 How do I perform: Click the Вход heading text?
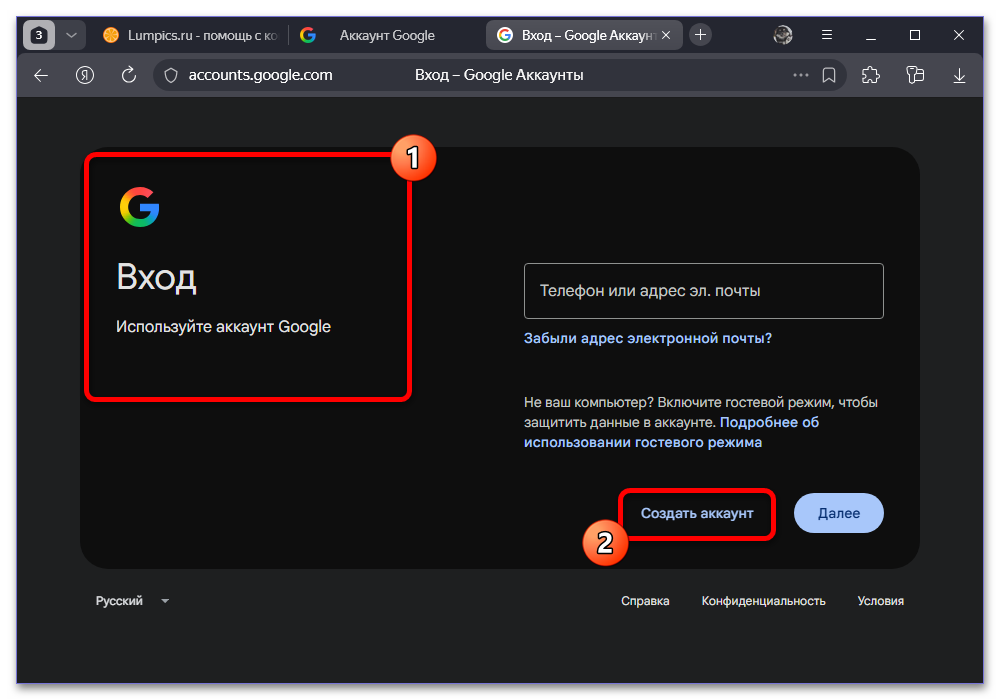pos(156,277)
